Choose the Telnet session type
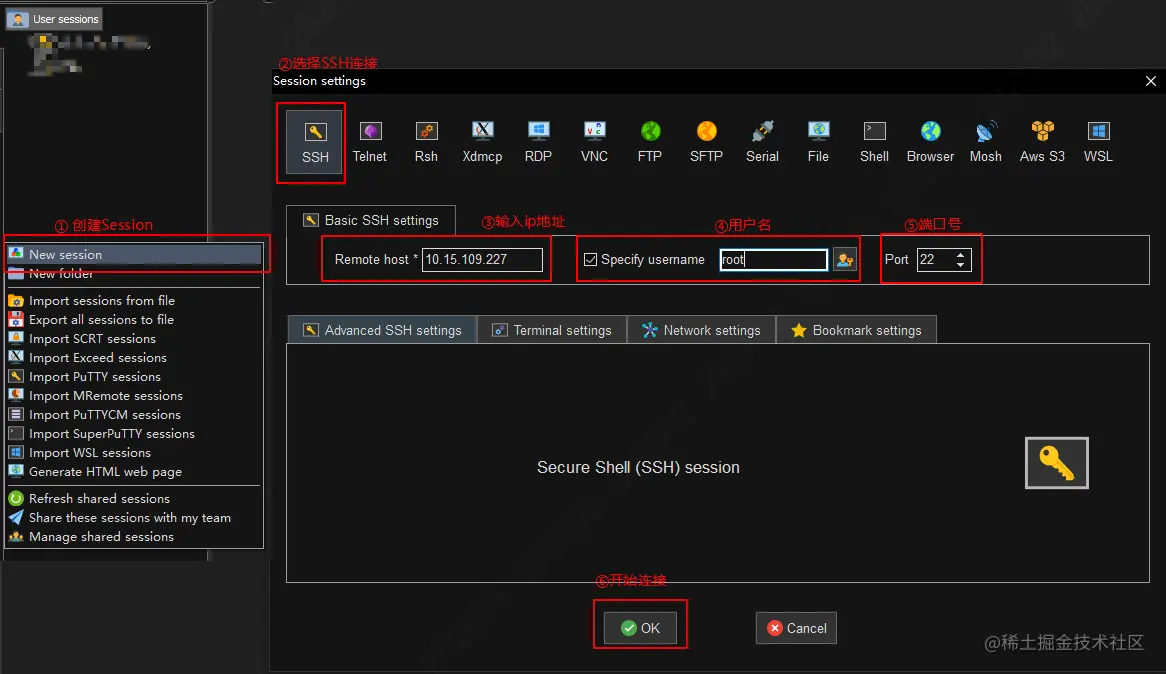Screen dimensions: 1166x674 click(370, 142)
